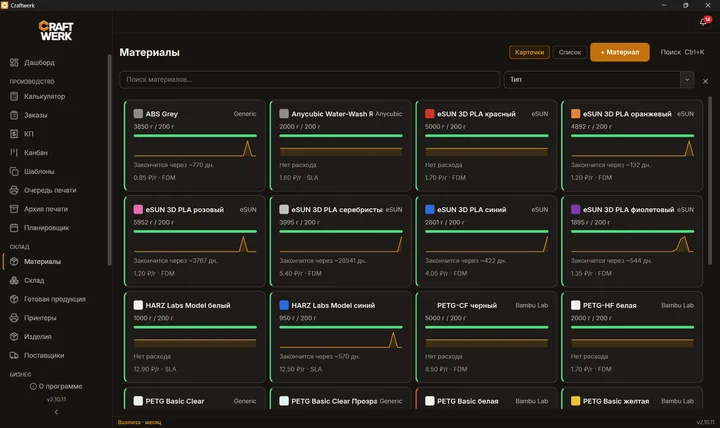Open the Канбан board icon
Viewport: 720px width, 428px height.
(14, 152)
